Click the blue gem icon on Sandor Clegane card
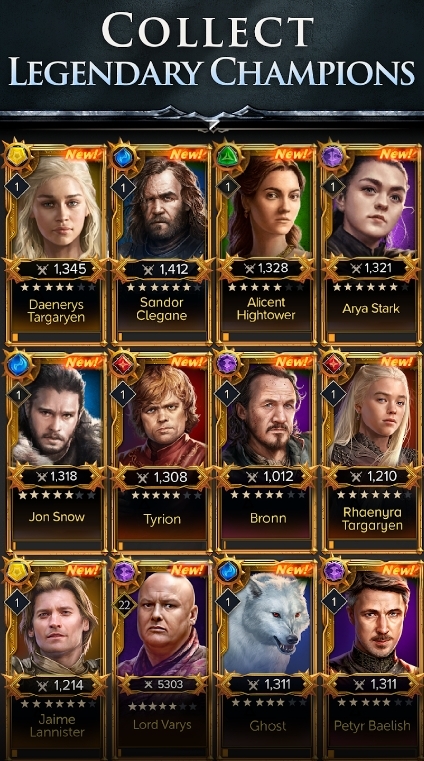 [x=123, y=158]
